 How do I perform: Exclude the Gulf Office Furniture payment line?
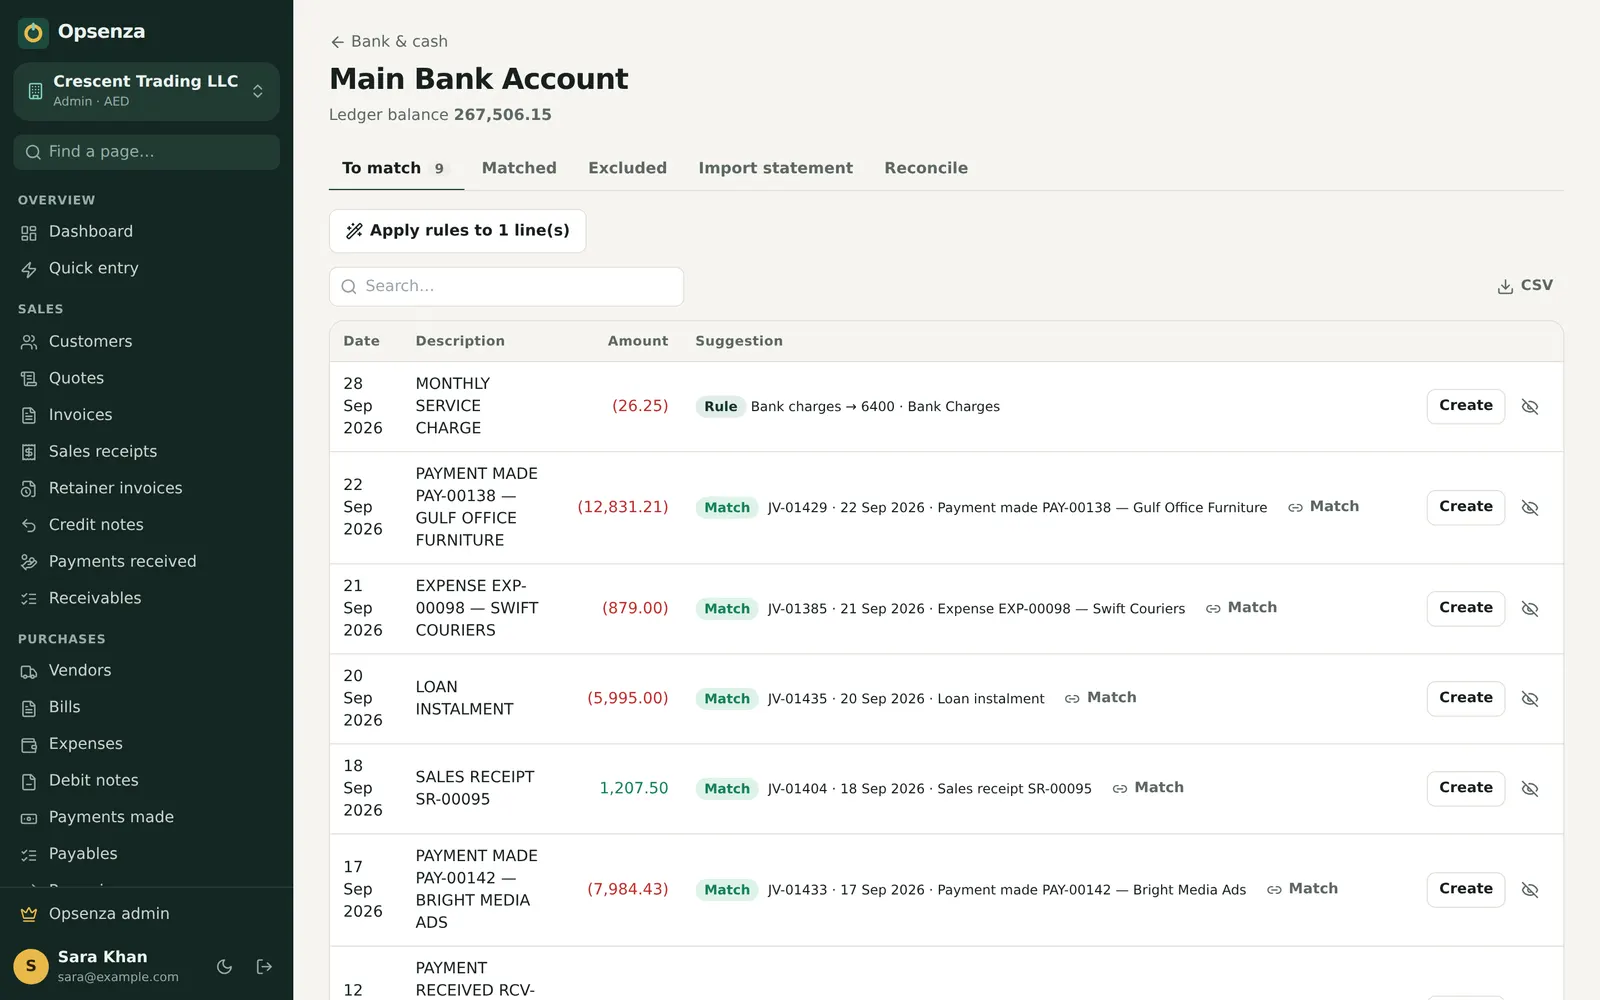click(1530, 508)
